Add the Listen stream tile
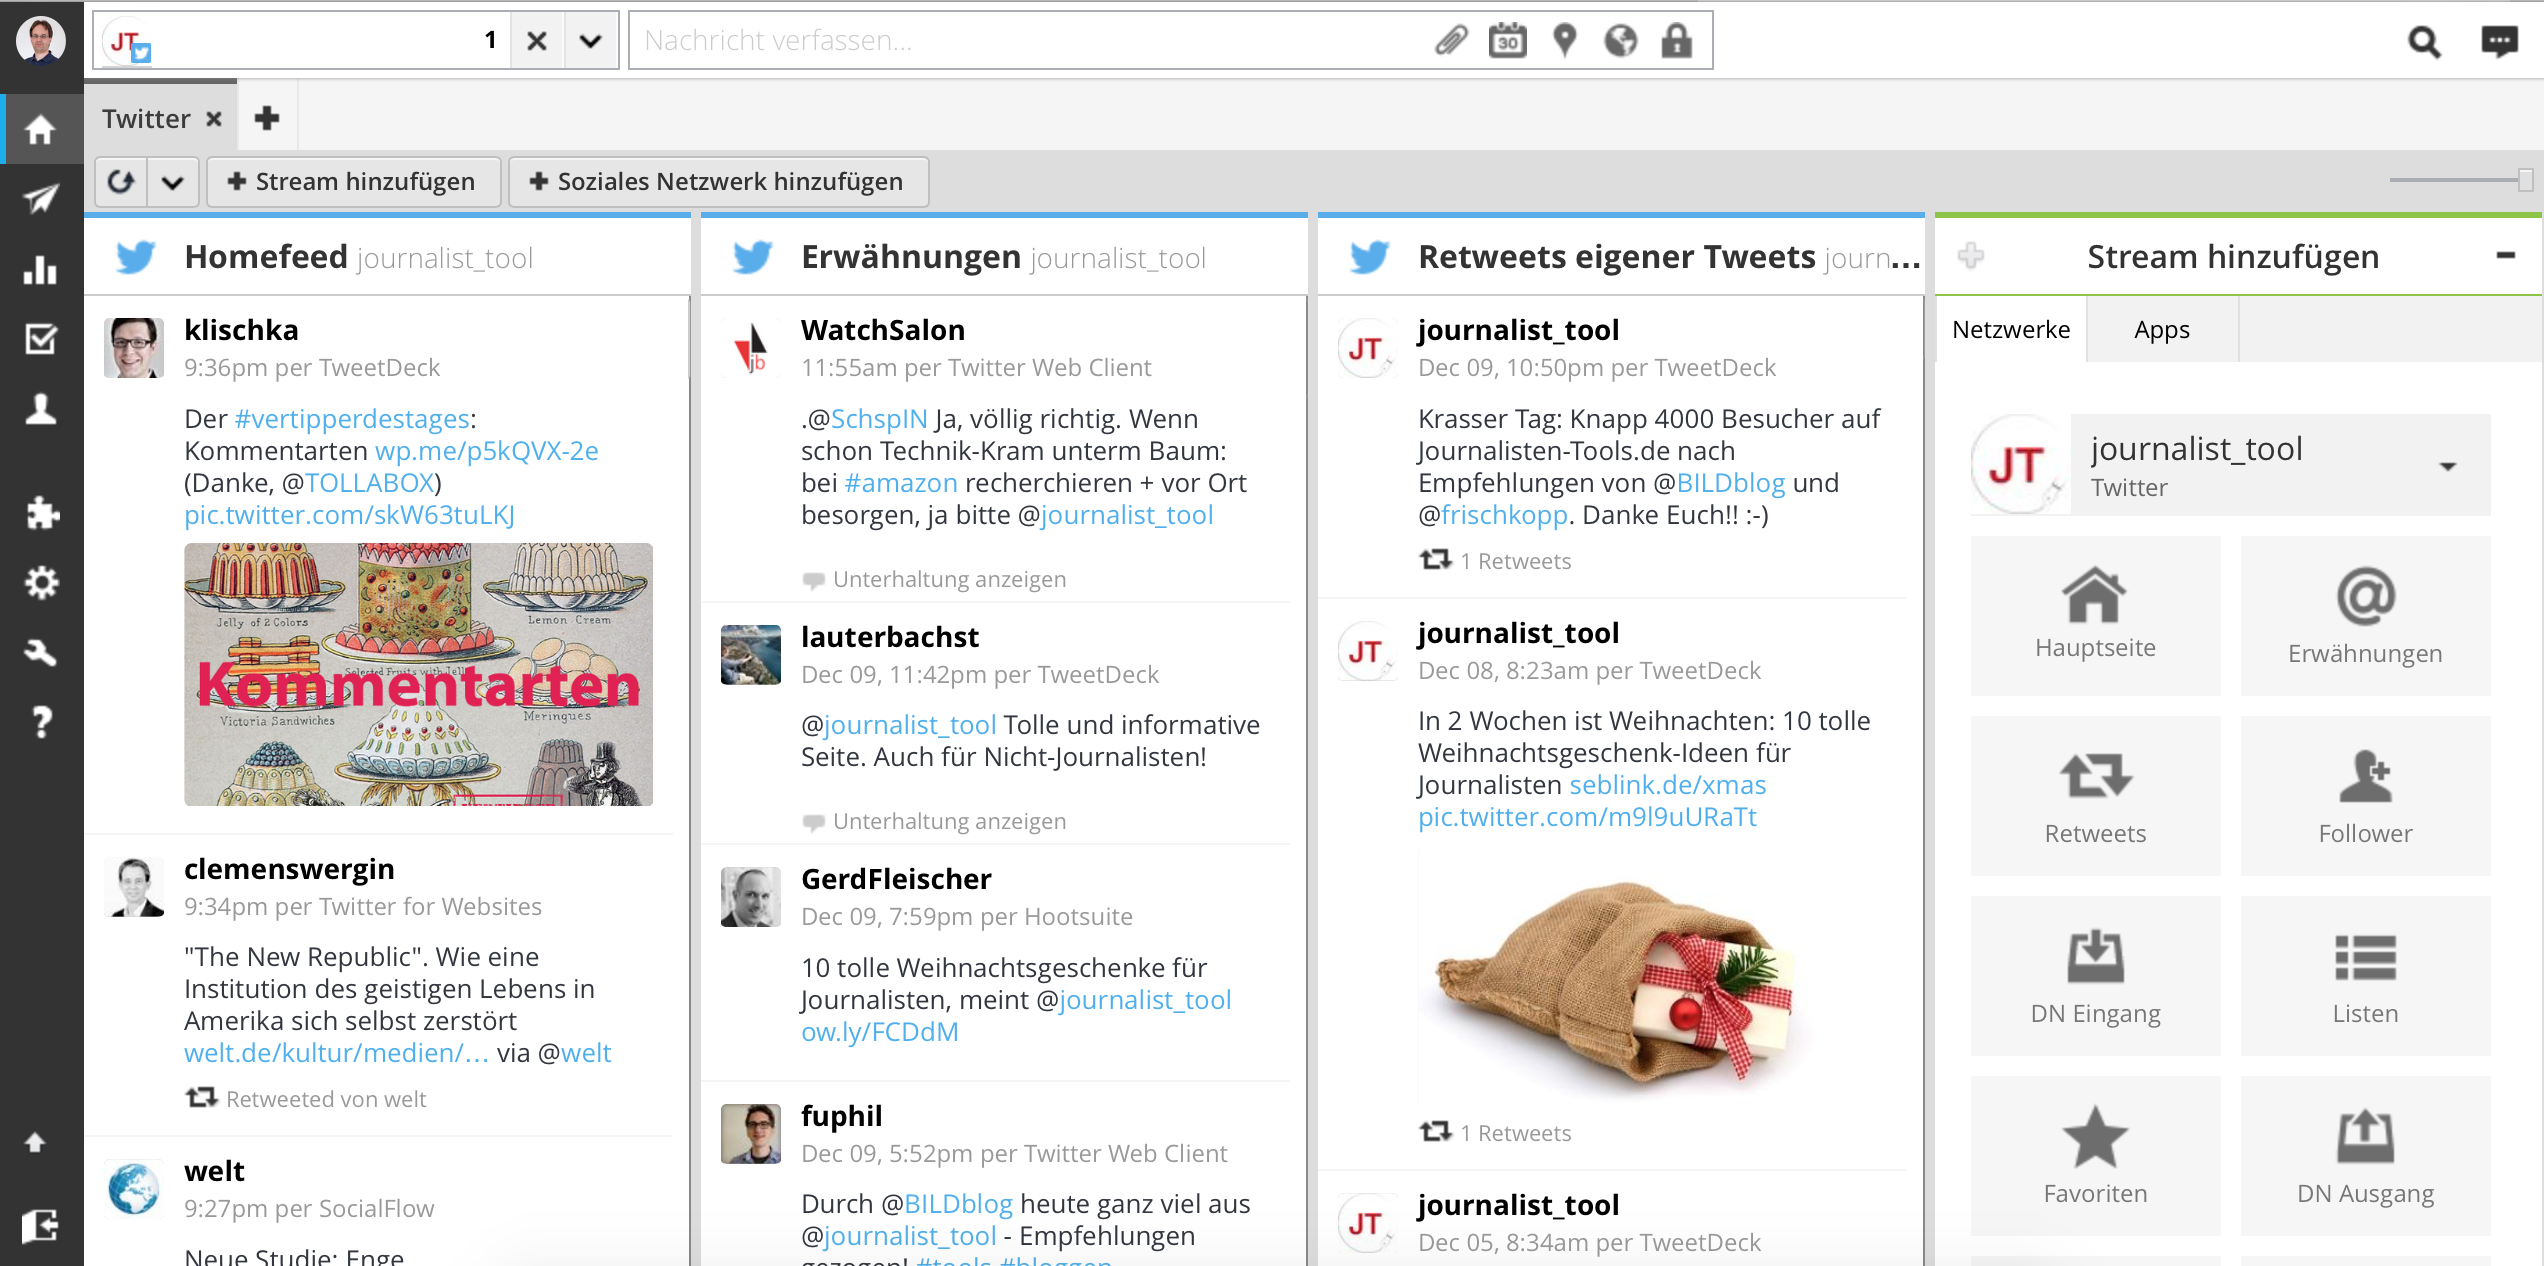The width and height of the screenshot is (2544, 1266). click(2365, 976)
